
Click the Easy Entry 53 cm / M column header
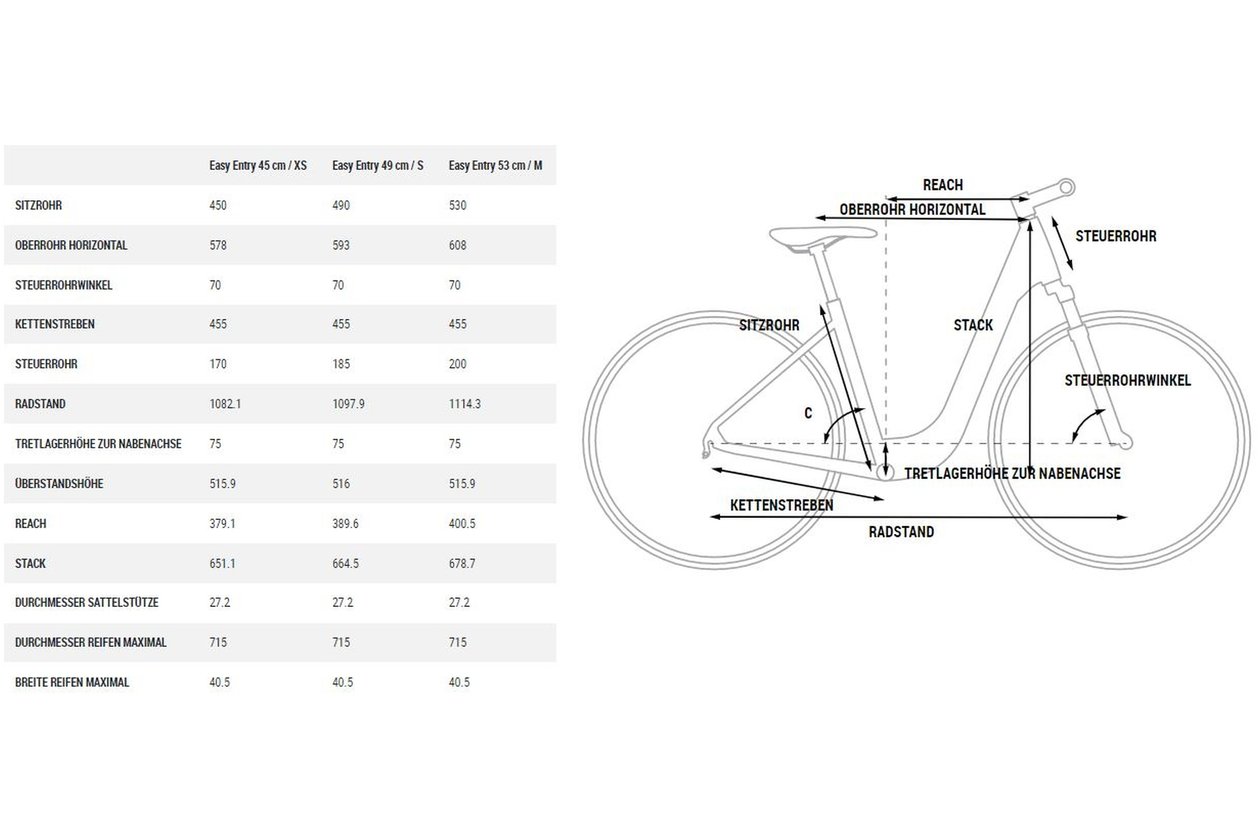495,165
